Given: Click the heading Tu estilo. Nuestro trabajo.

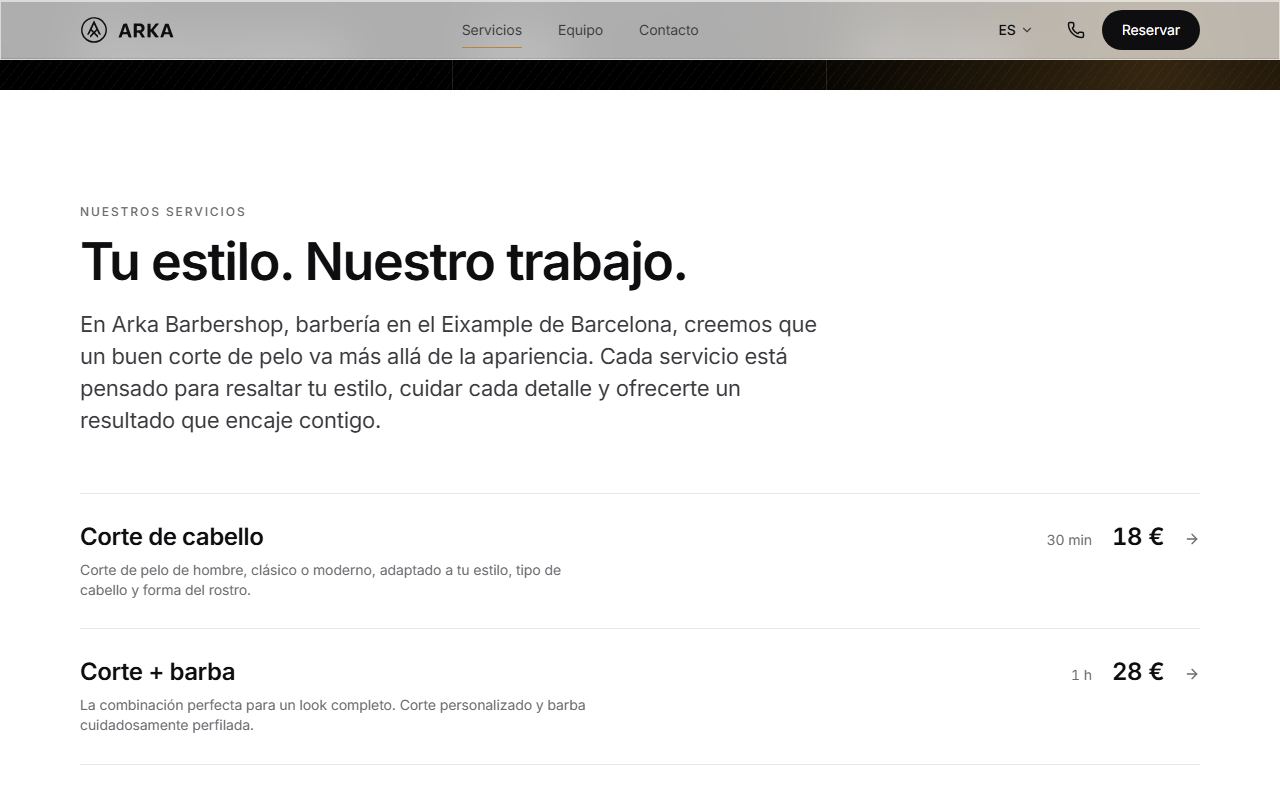Looking at the screenshot, I should [383, 262].
